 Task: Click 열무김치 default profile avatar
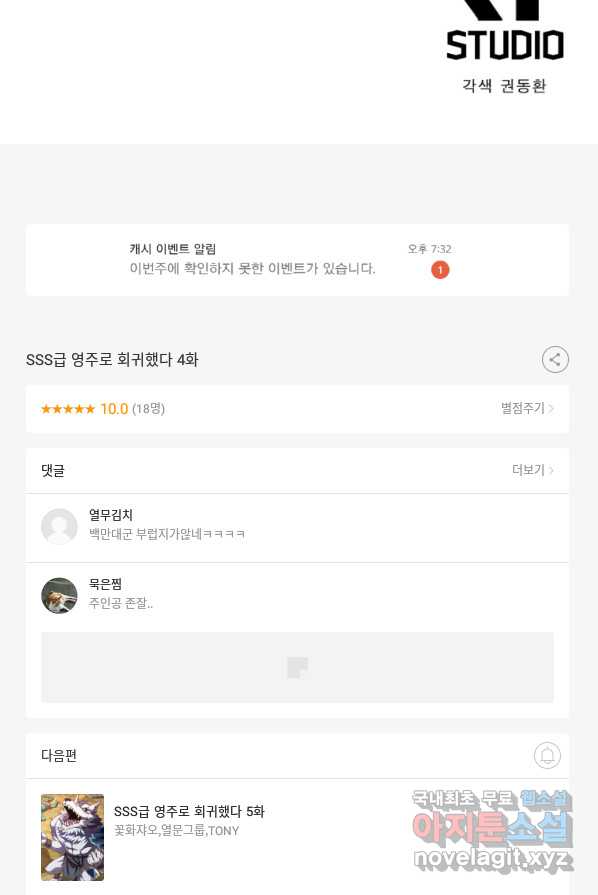[x=59, y=526]
